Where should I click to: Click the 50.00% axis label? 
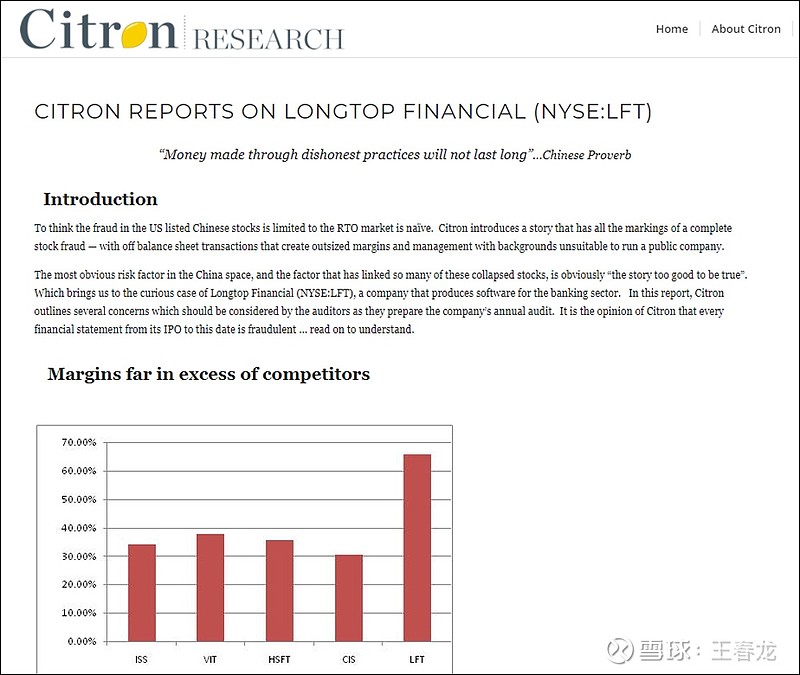click(x=79, y=499)
